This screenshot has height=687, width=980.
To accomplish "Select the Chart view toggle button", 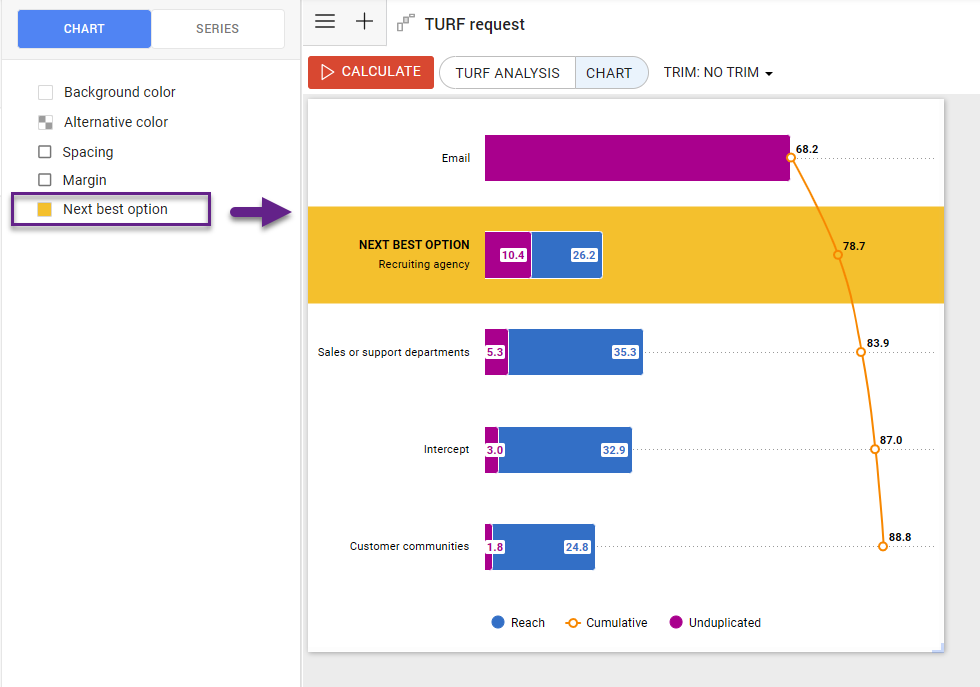I will pyautogui.click(x=609, y=73).
